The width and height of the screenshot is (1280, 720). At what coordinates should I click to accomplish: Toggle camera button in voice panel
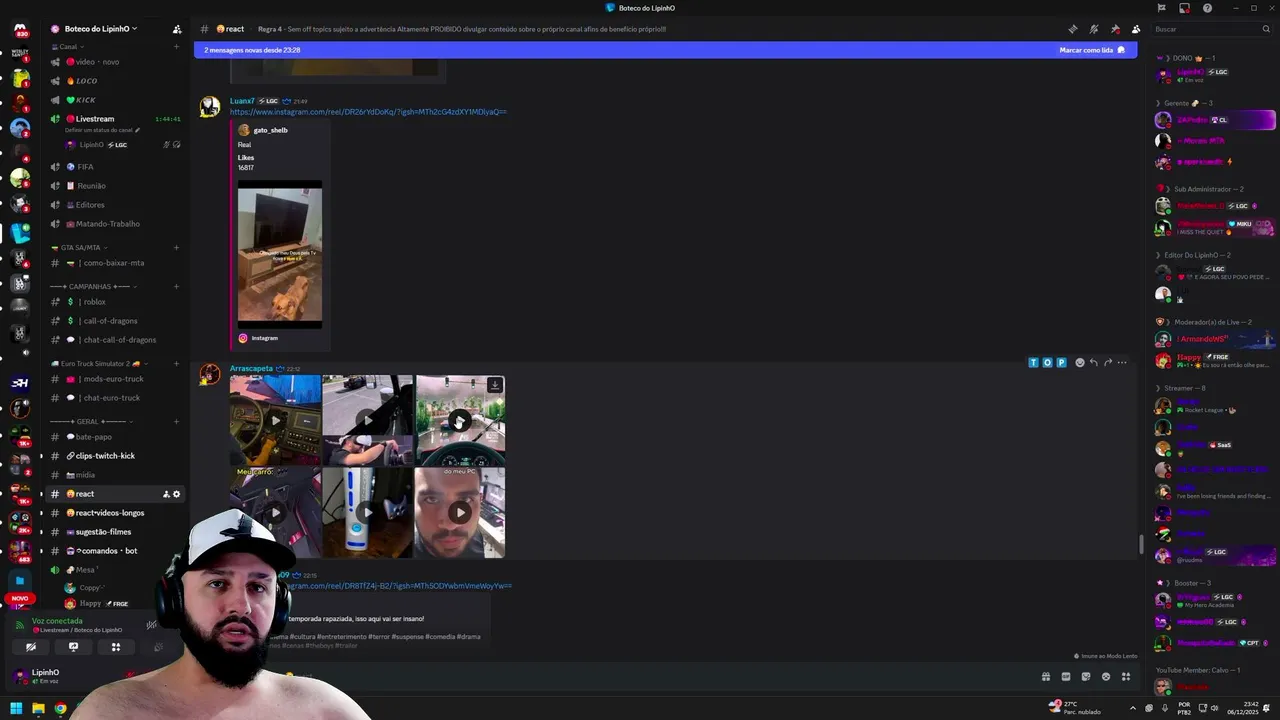tap(31, 647)
